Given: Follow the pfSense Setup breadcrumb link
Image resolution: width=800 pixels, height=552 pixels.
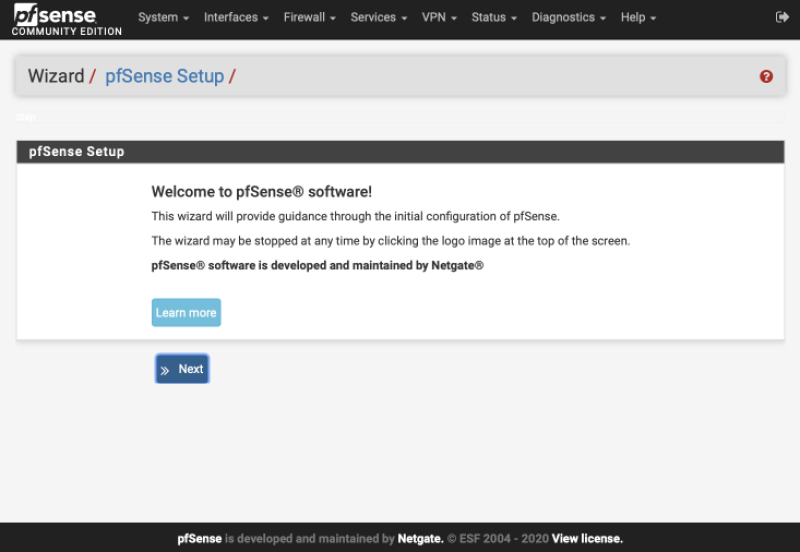Looking at the screenshot, I should [x=164, y=77].
